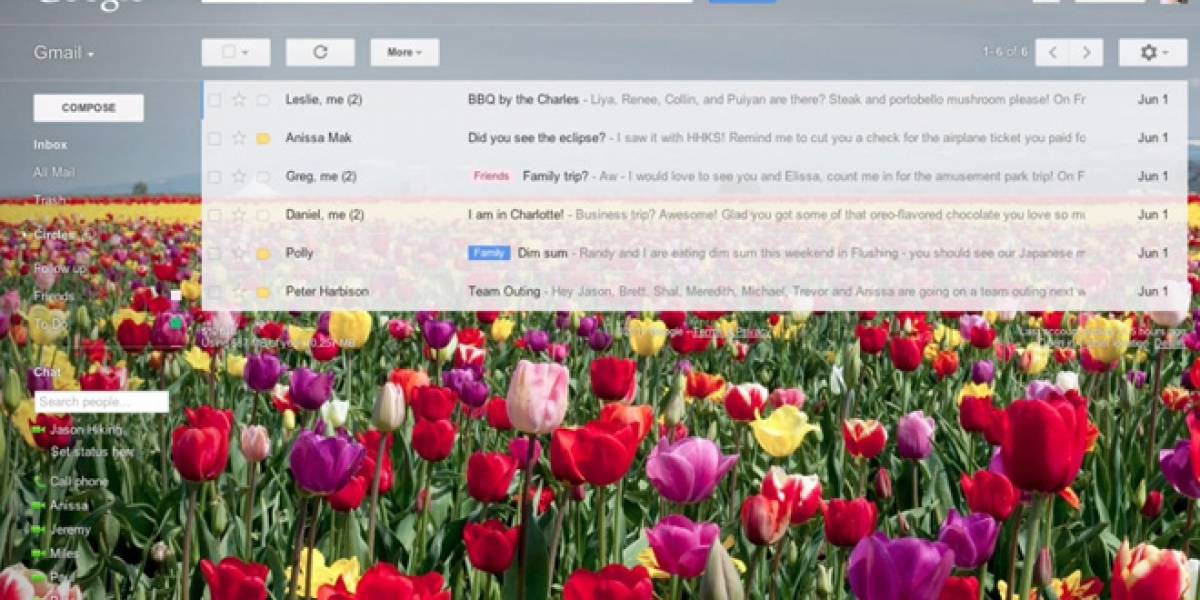Open the BBQ by the Charles email
Viewport: 1200px width, 600px height.
coord(695,100)
